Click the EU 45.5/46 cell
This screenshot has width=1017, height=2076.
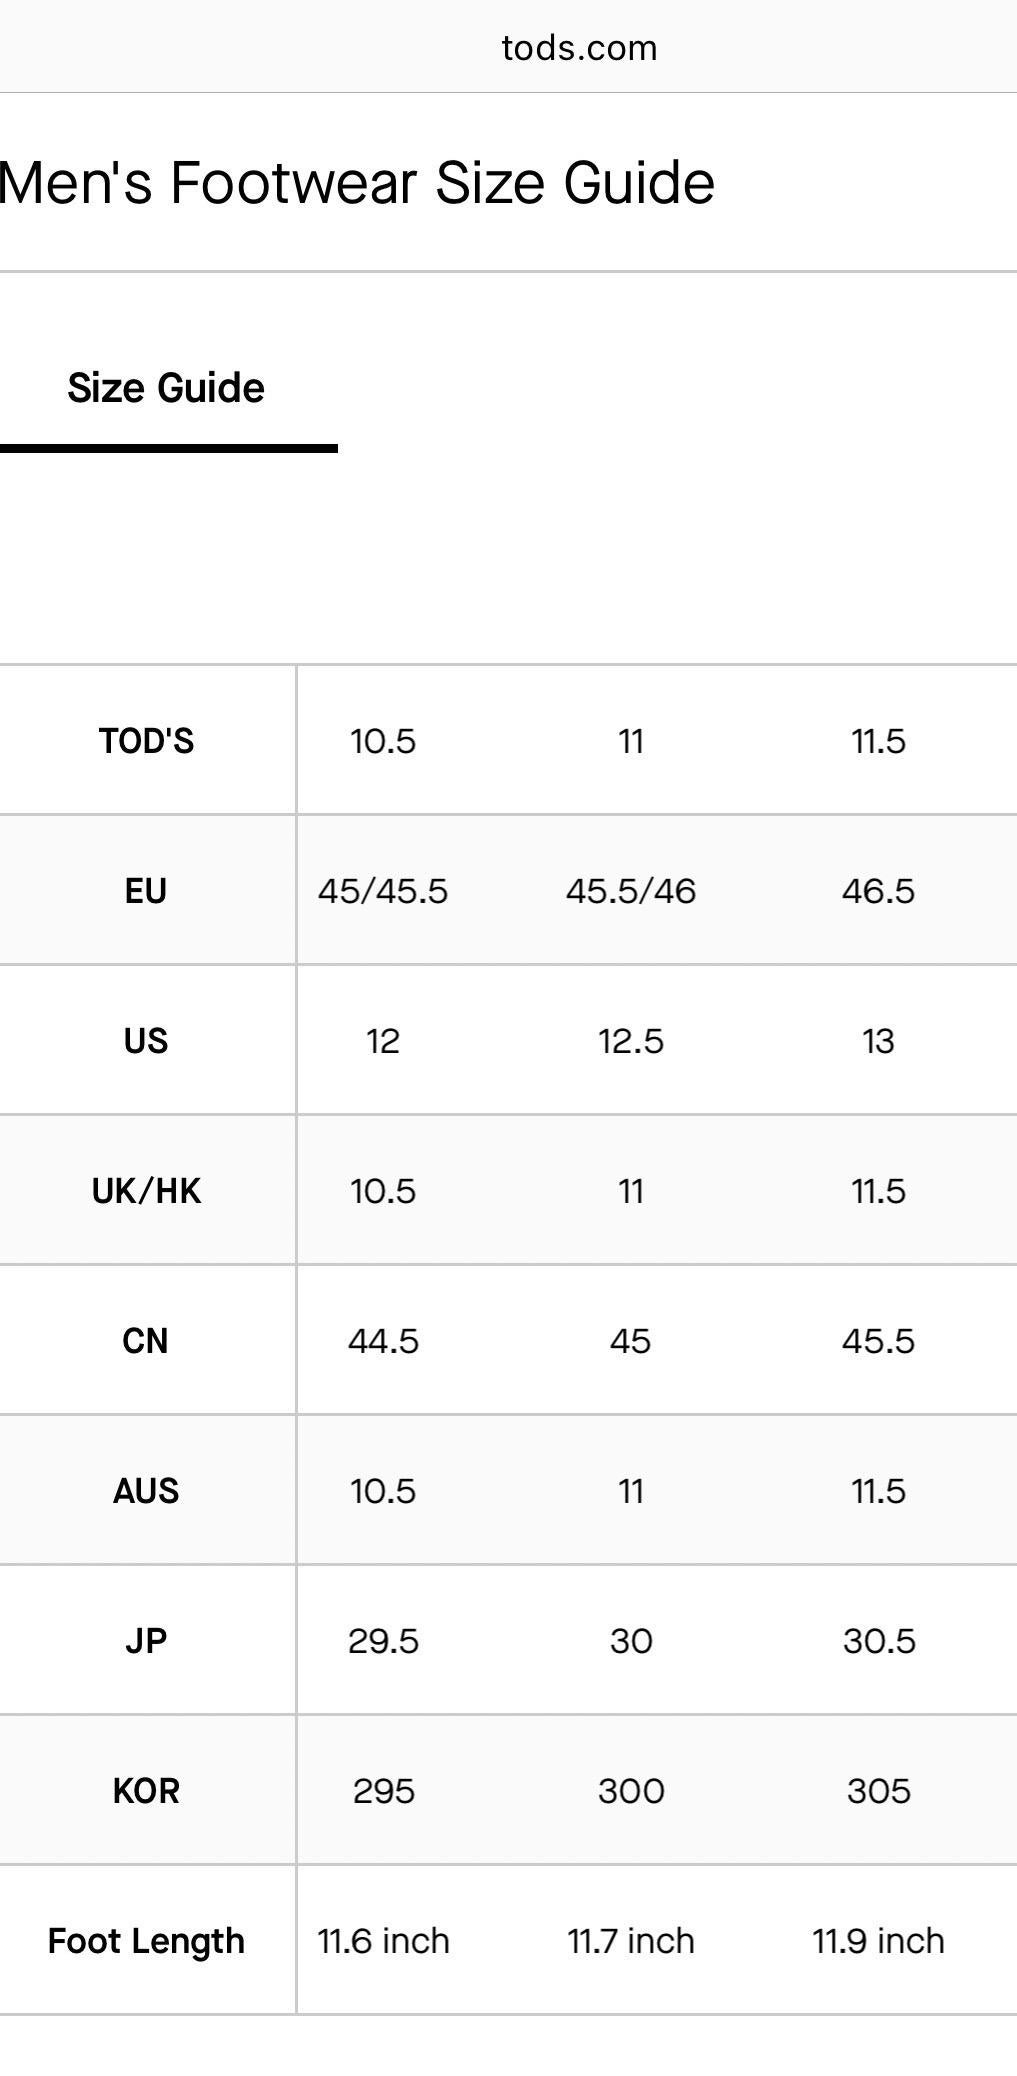(631, 891)
